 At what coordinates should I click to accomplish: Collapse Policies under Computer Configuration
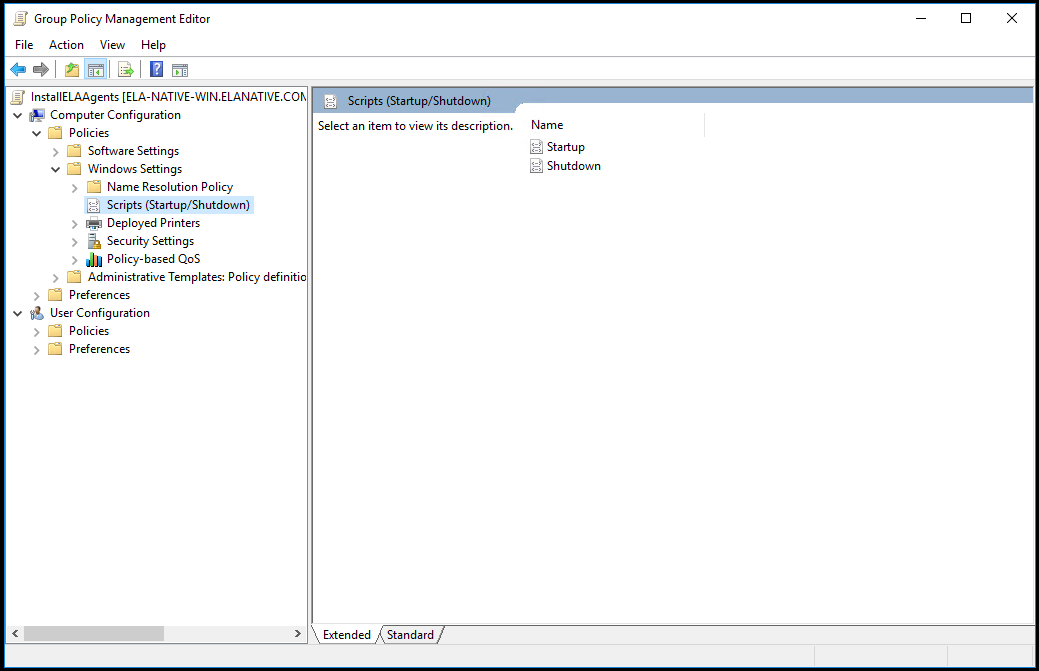[36, 133]
